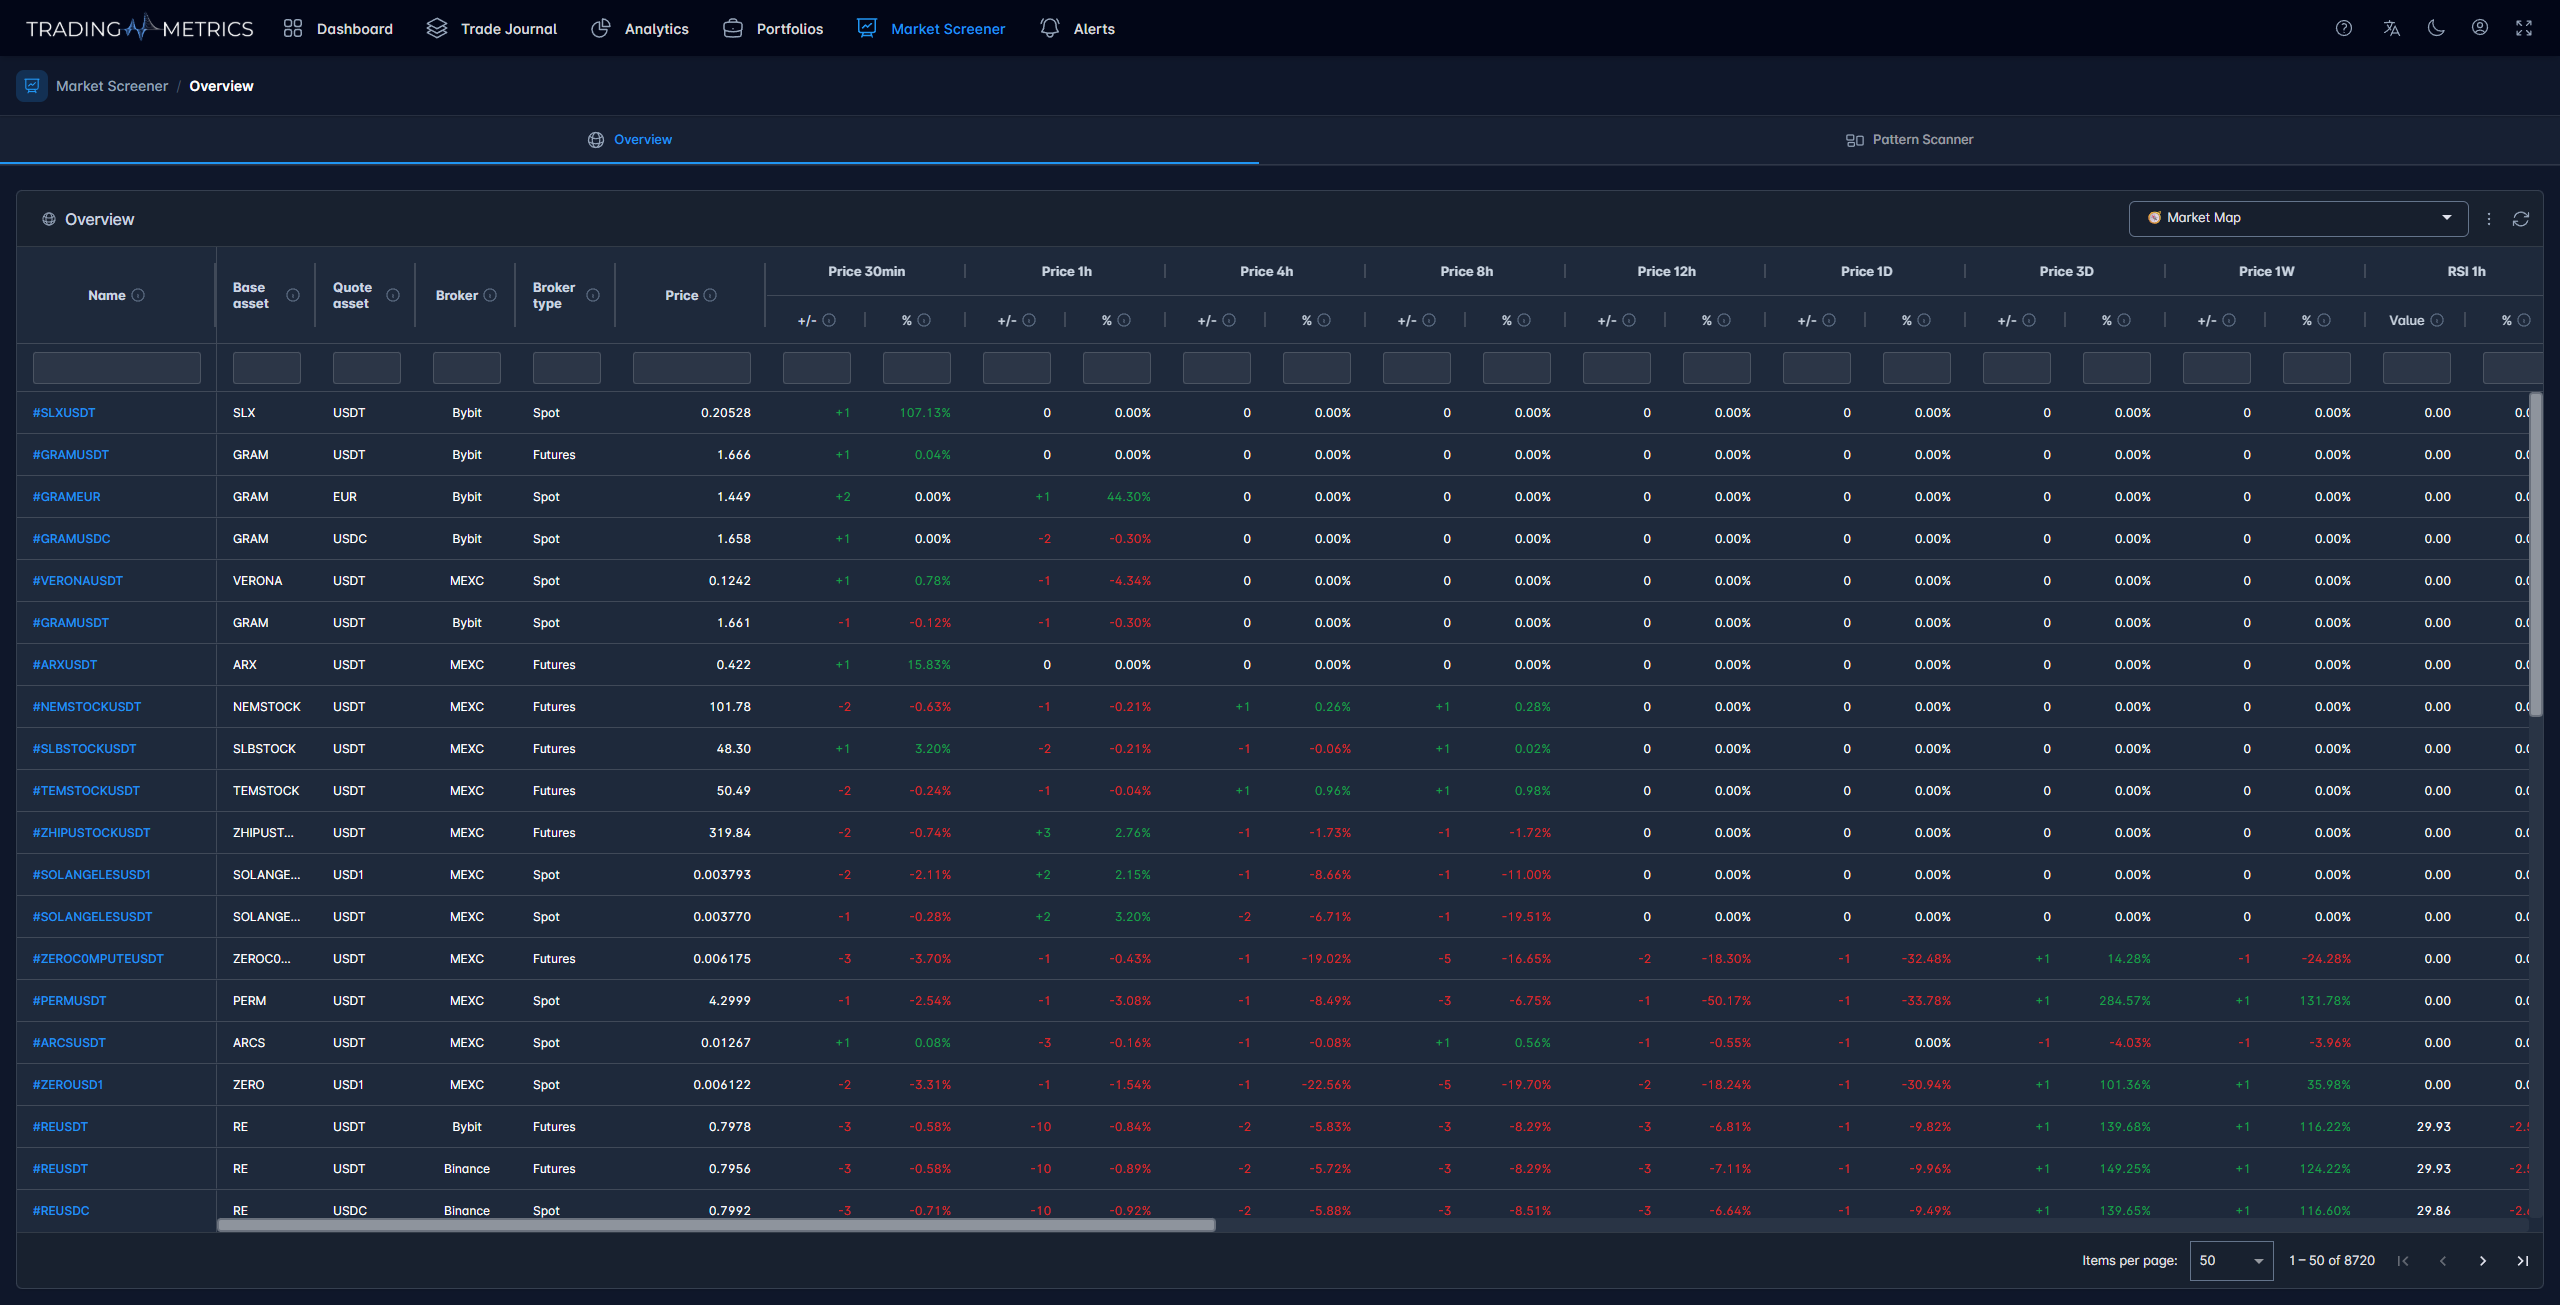Jump to first page arrow

click(x=2403, y=1261)
